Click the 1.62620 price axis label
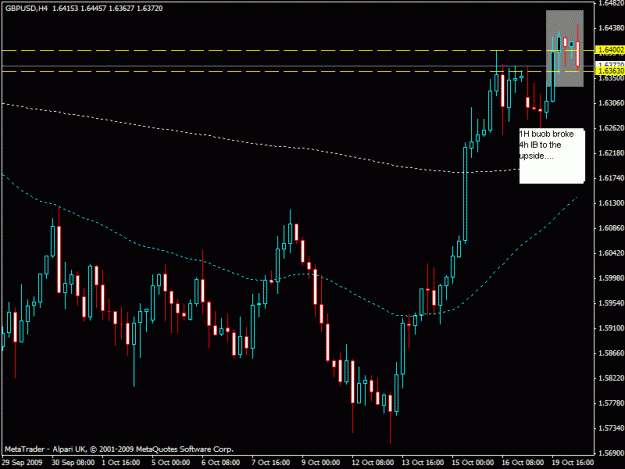The width and height of the screenshot is (625, 469). (611, 128)
